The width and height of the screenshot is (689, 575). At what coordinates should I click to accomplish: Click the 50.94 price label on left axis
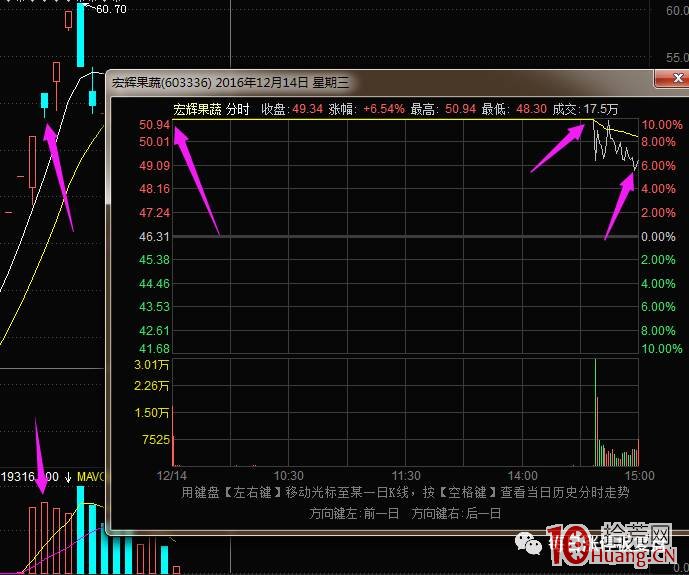point(154,125)
